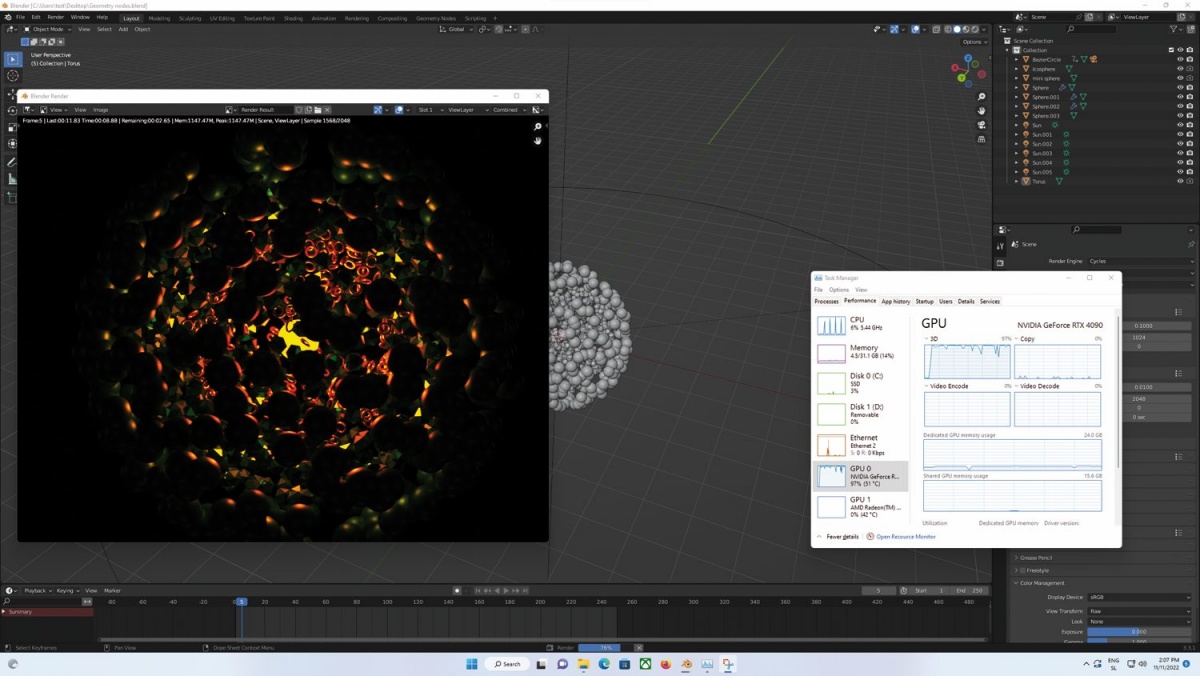Image resolution: width=1200 pixels, height=676 pixels.
Task: Click the pan hand icon in Blender Render window
Action: (538, 141)
